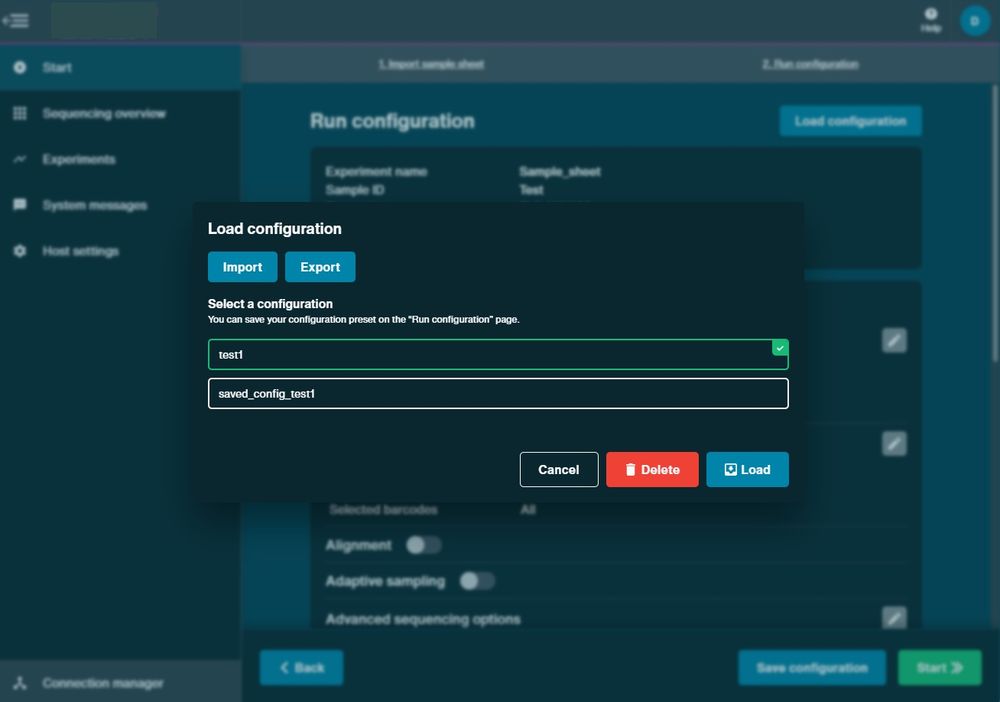Open the user profile avatar

(974, 21)
